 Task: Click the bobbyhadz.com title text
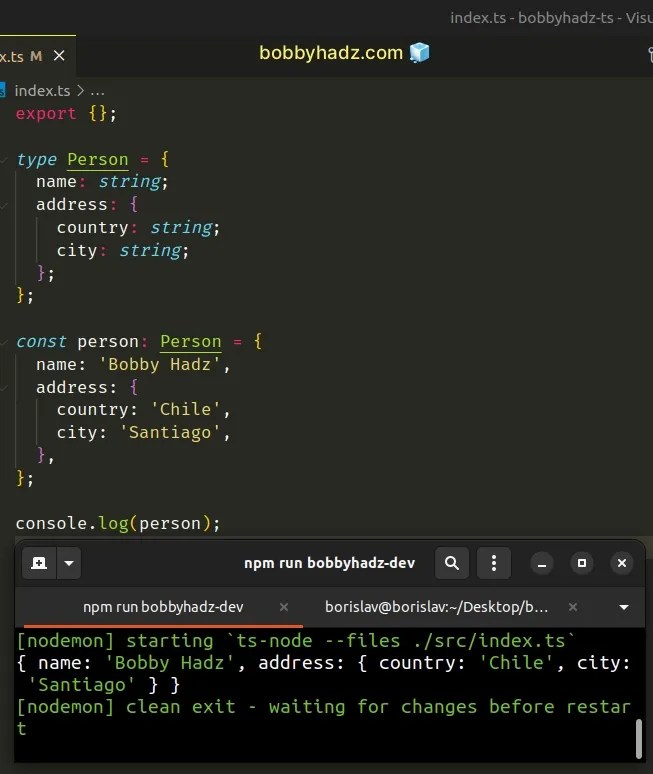331,52
